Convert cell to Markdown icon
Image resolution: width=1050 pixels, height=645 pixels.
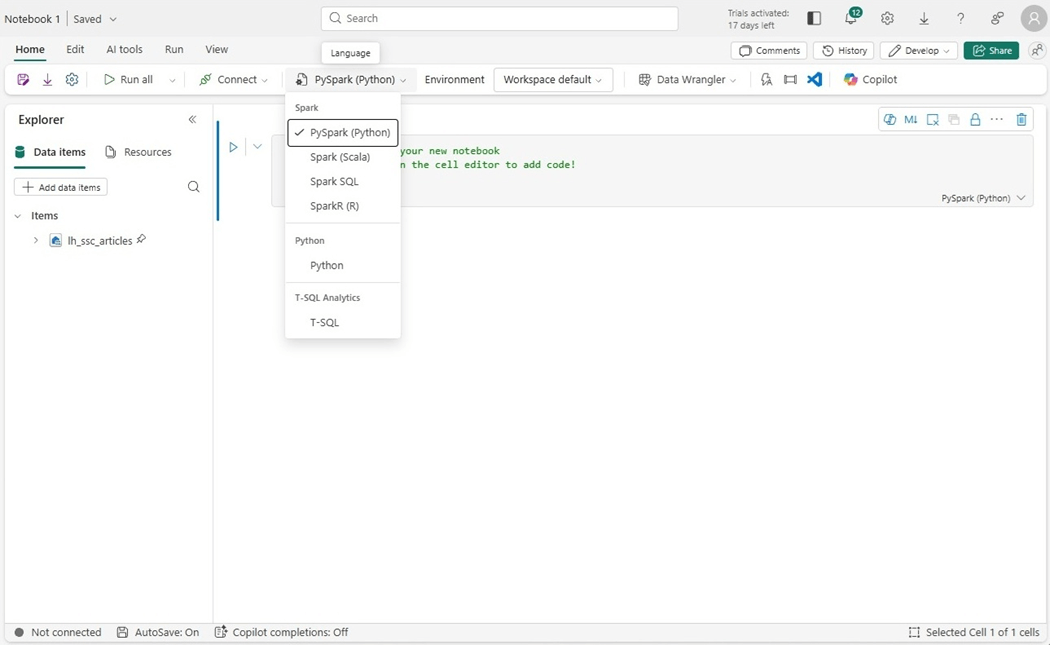coord(911,120)
